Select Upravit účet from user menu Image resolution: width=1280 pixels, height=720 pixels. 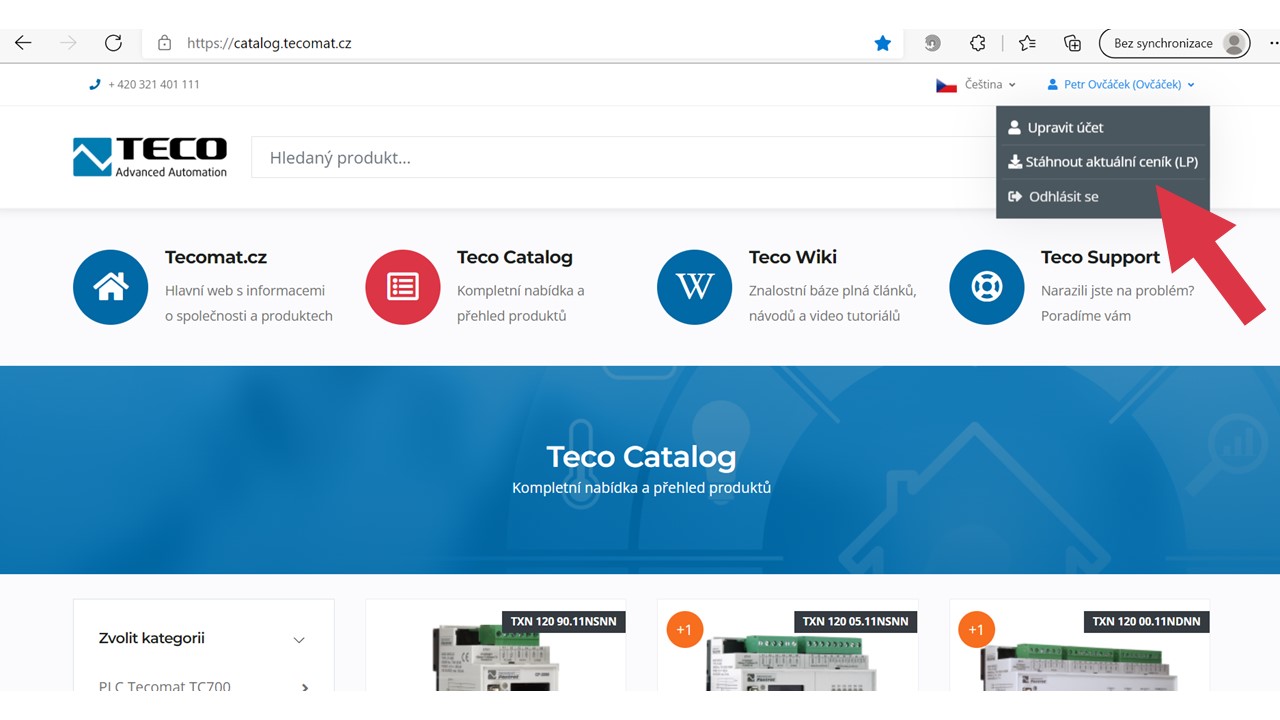click(x=1065, y=128)
